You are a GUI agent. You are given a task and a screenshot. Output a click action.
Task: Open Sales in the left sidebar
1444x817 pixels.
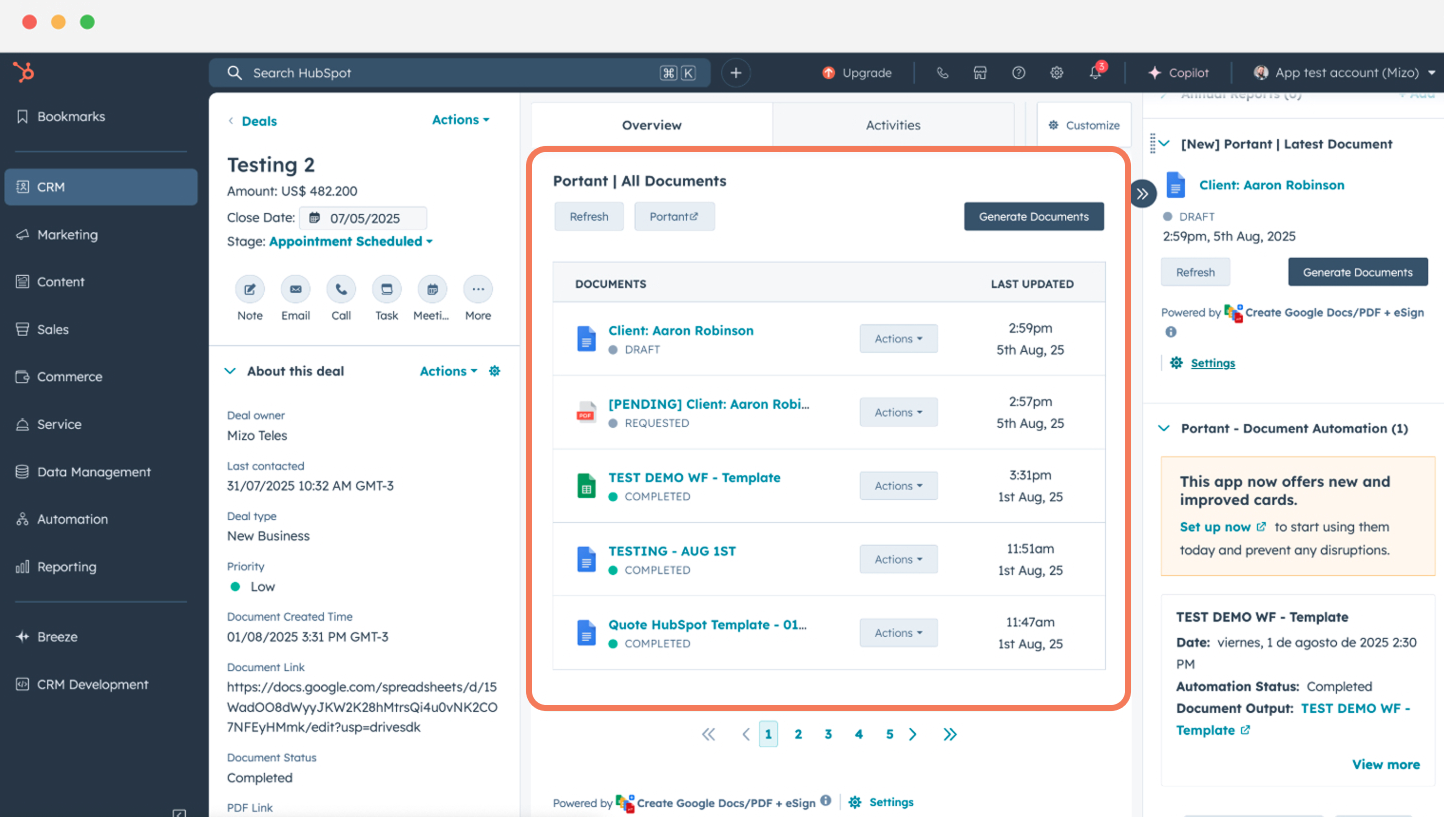53,329
